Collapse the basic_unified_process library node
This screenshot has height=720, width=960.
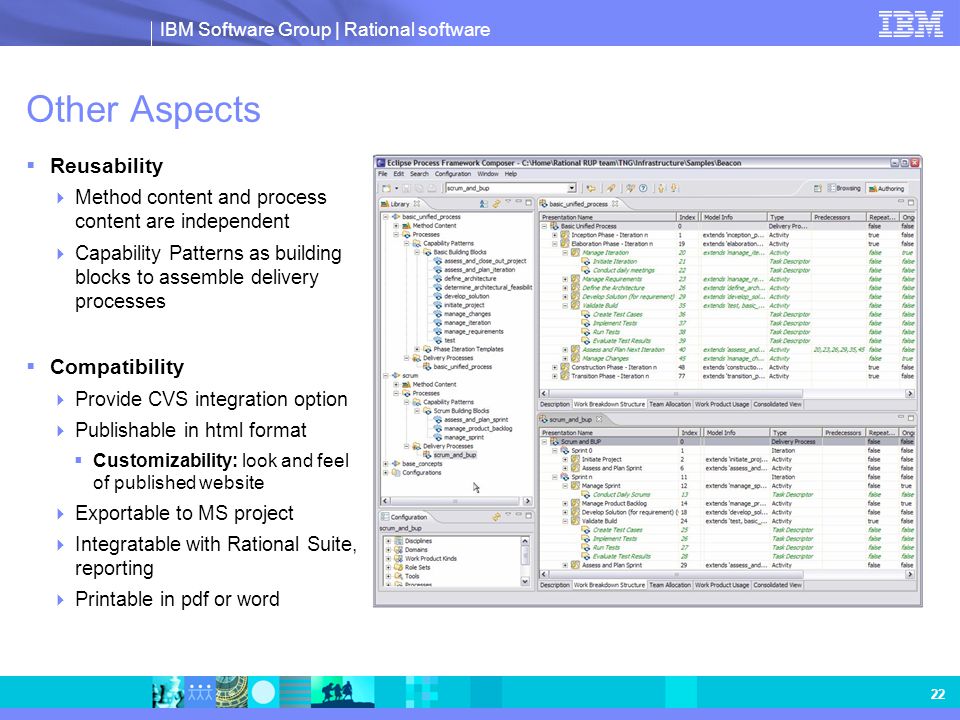tap(385, 217)
